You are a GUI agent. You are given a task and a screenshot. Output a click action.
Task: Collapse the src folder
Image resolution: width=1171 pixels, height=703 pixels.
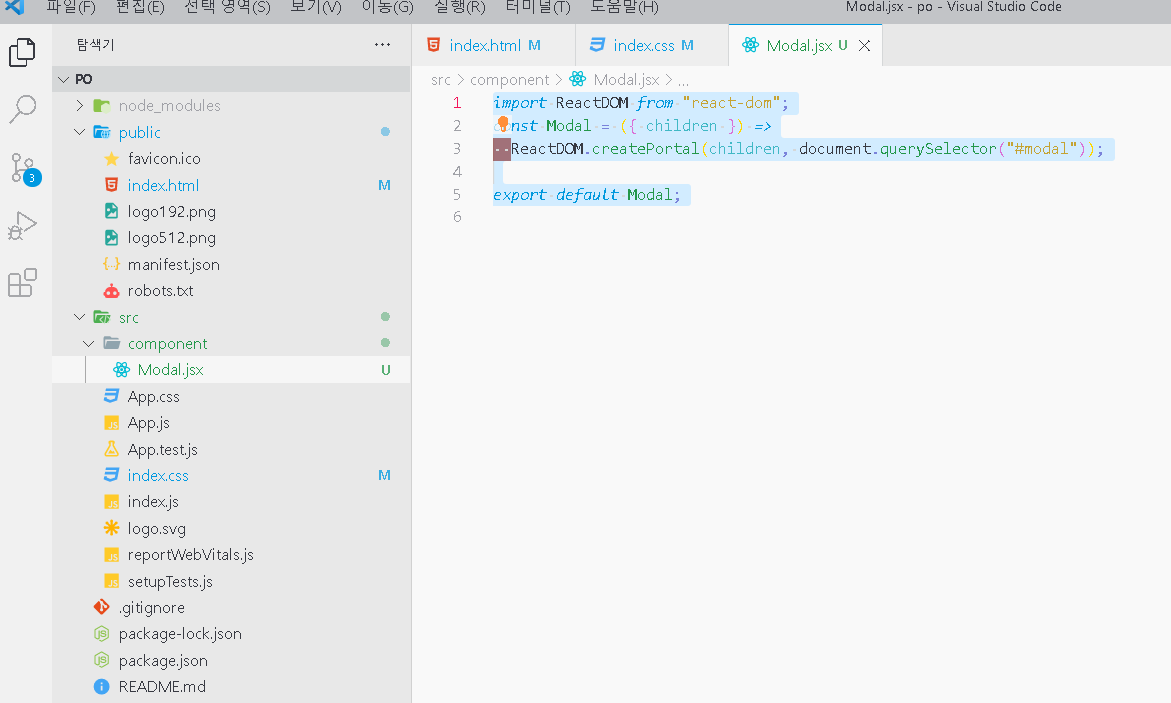(x=80, y=317)
